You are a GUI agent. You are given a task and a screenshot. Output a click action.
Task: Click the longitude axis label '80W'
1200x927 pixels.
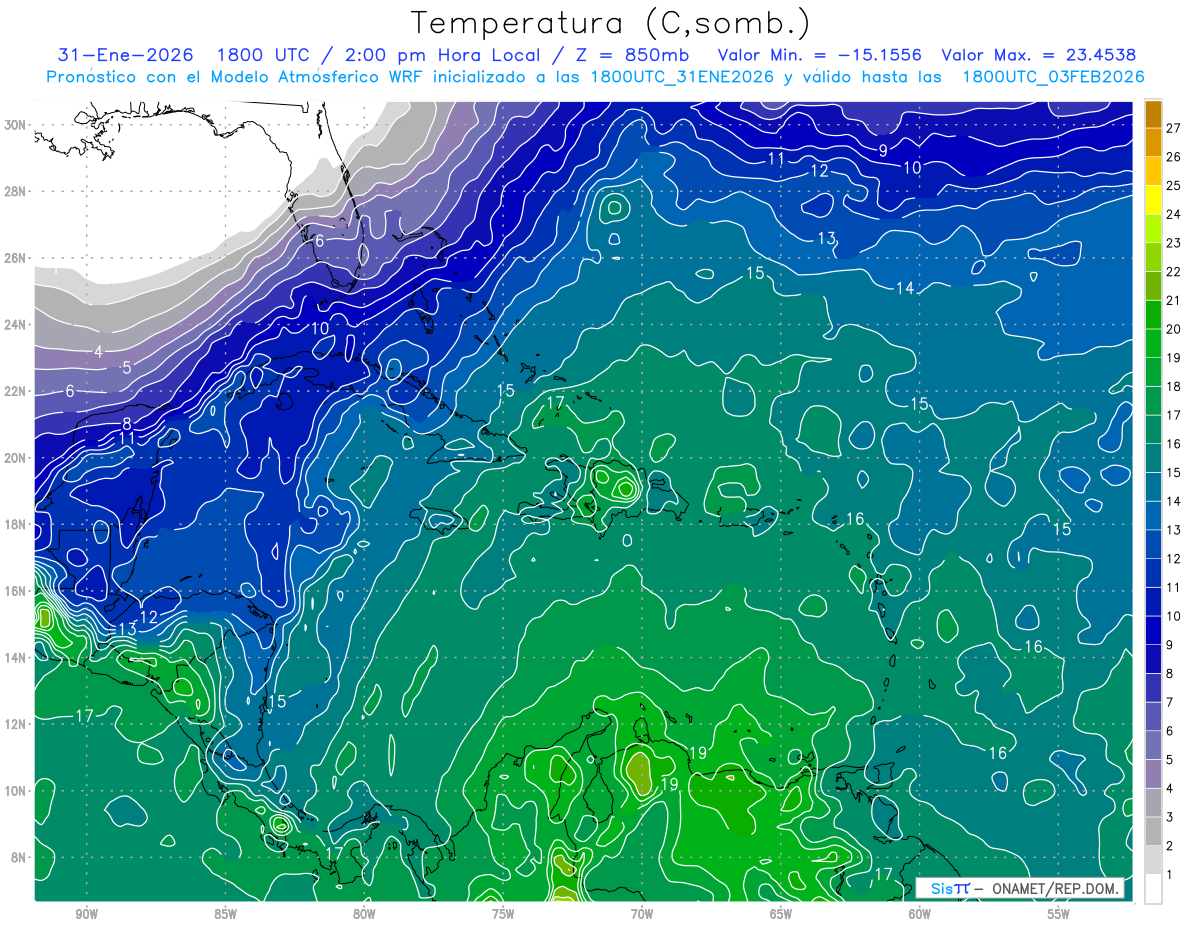click(x=364, y=914)
